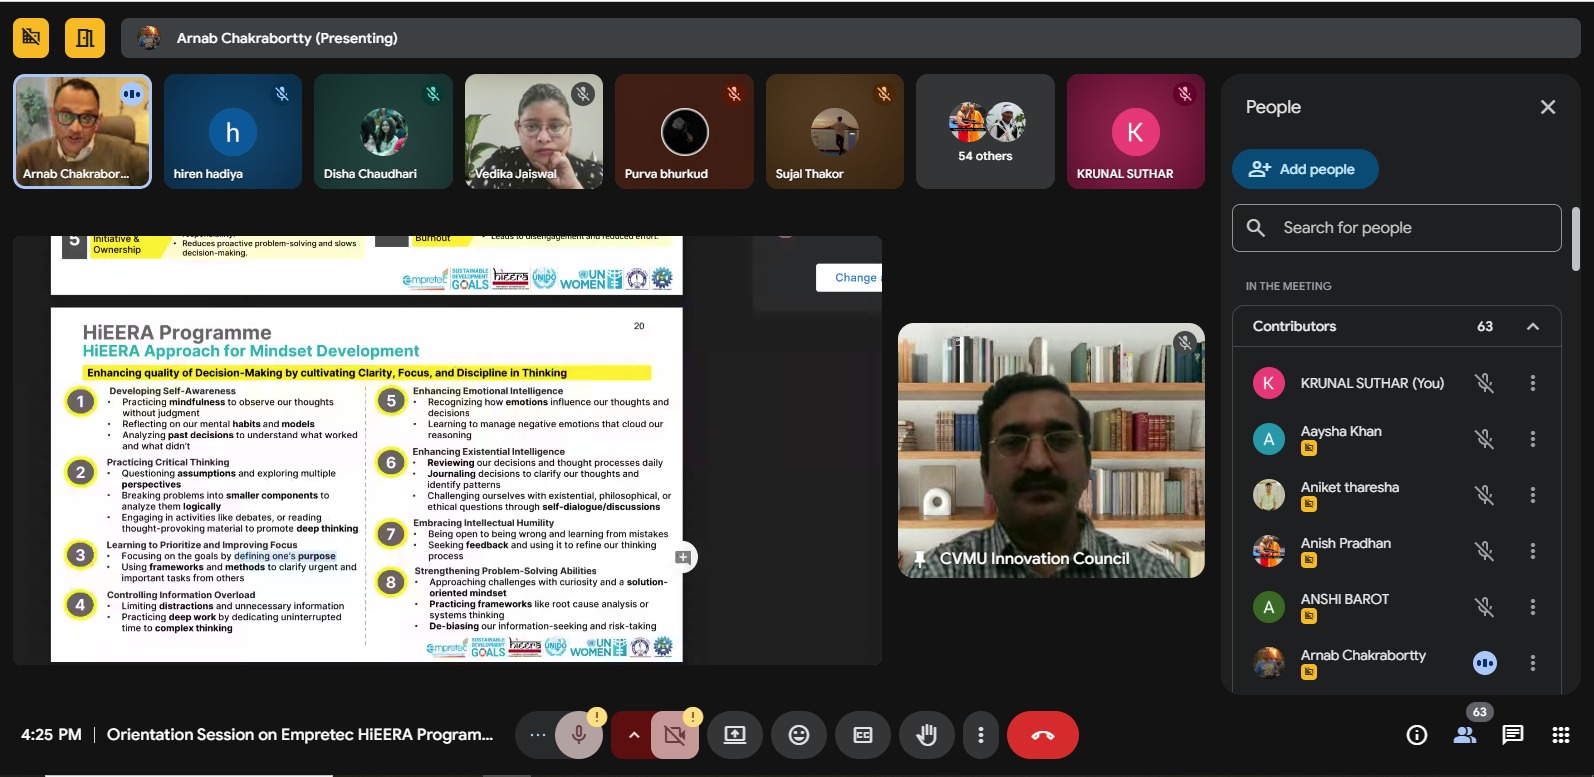Collapse the Contributors list
The height and width of the screenshot is (777, 1594).
click(x=1532, y=327)
